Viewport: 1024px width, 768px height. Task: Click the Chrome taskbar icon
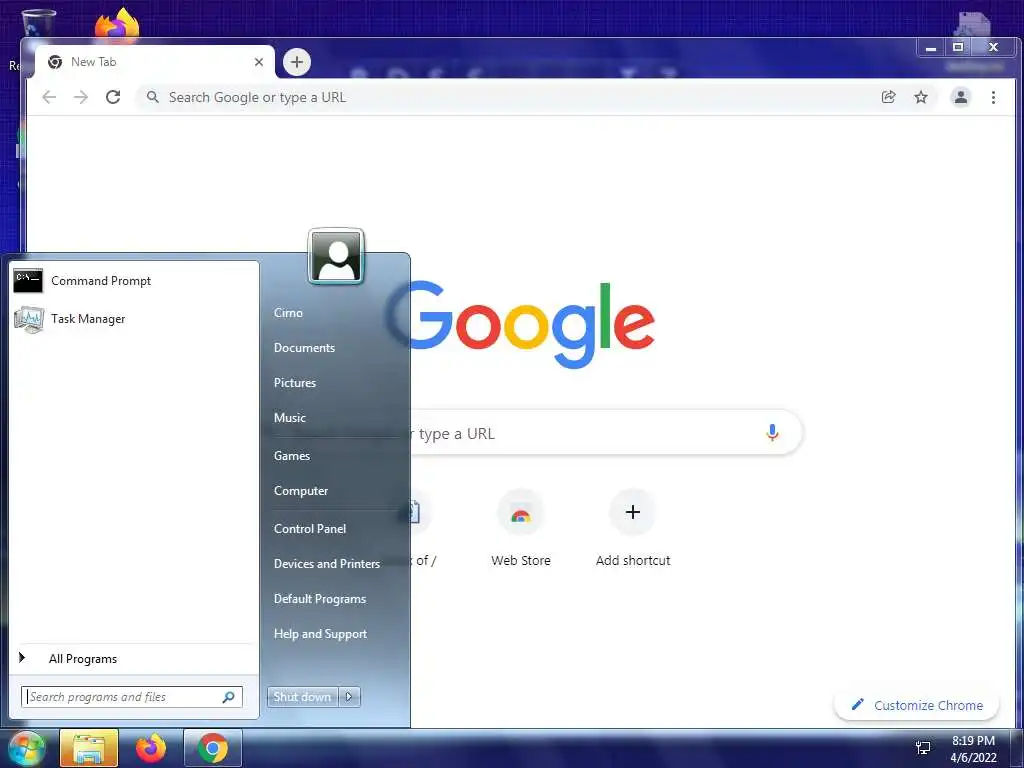[213, 748]
